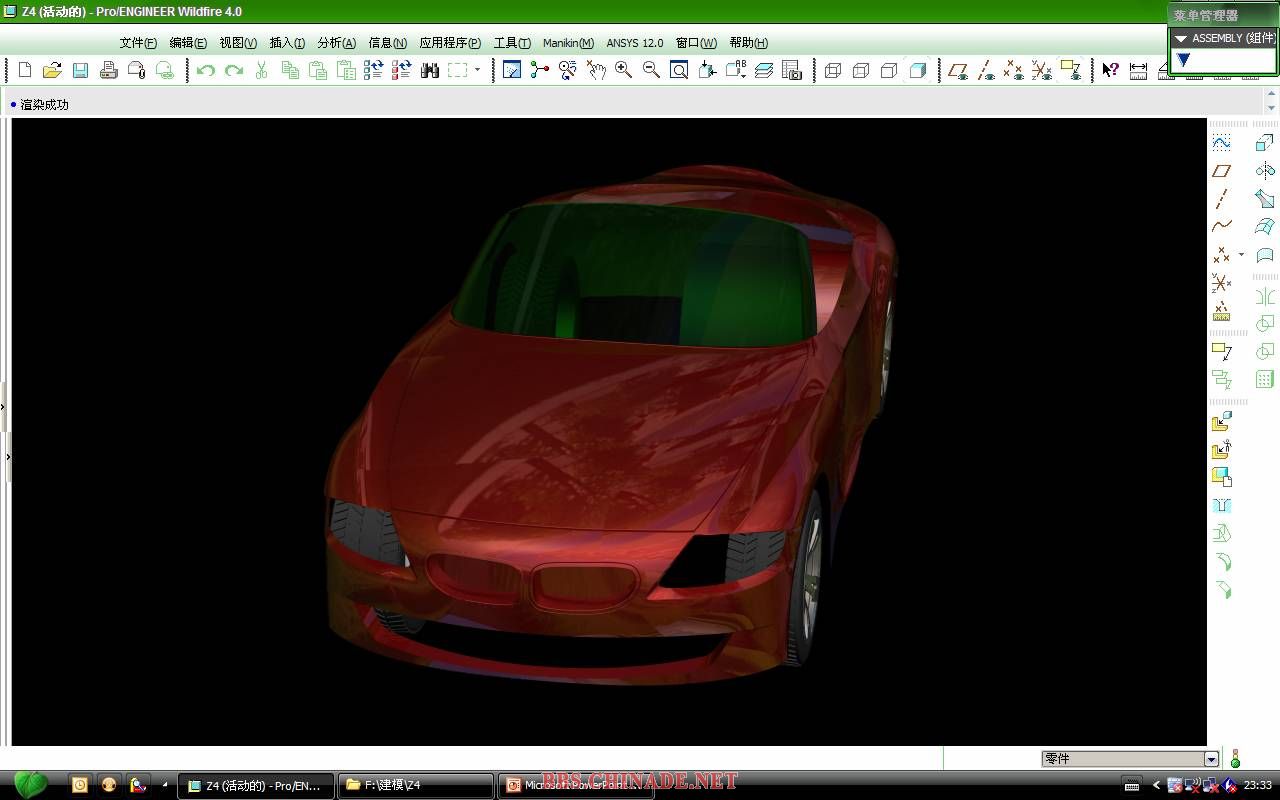The height and width of the screenshot is (800, 1280).
Task: Select the Datum Plane tool on right toolbar
Action: tap(1221, 171)
